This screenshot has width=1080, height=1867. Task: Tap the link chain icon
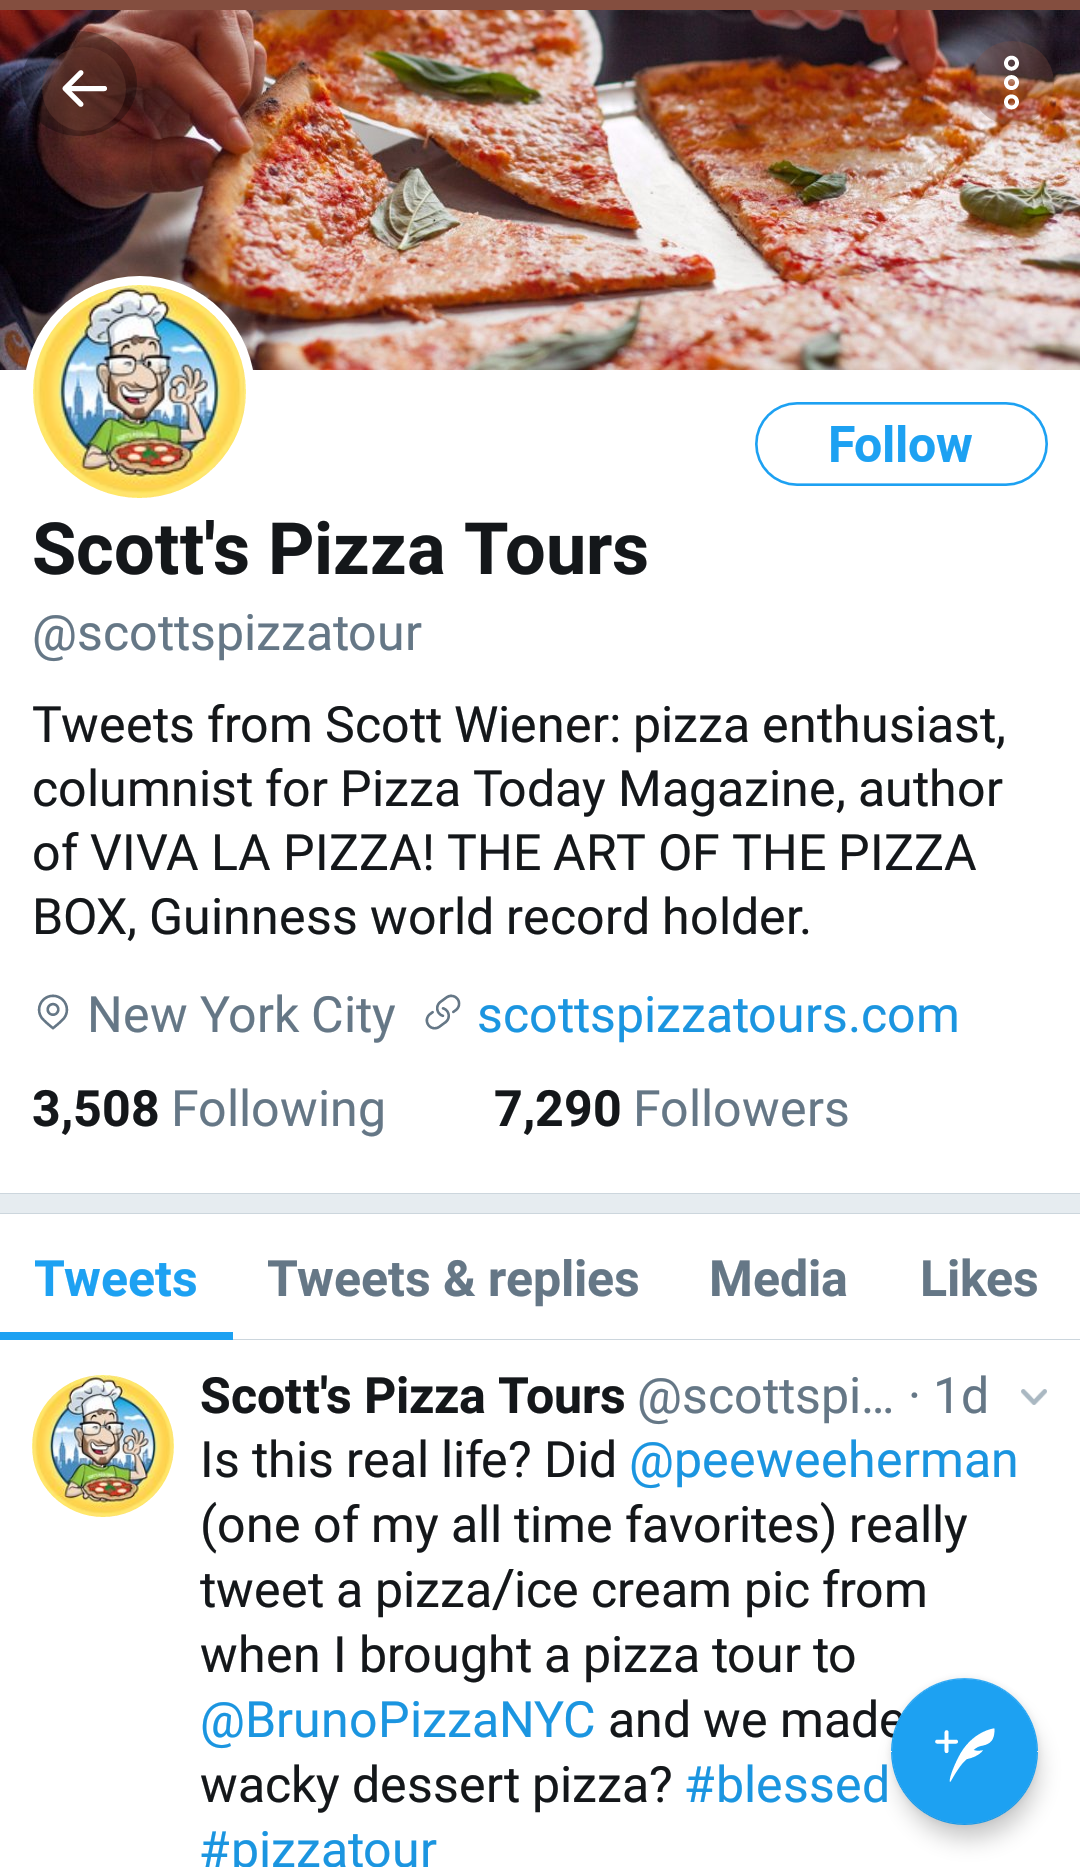[442, 1014]
